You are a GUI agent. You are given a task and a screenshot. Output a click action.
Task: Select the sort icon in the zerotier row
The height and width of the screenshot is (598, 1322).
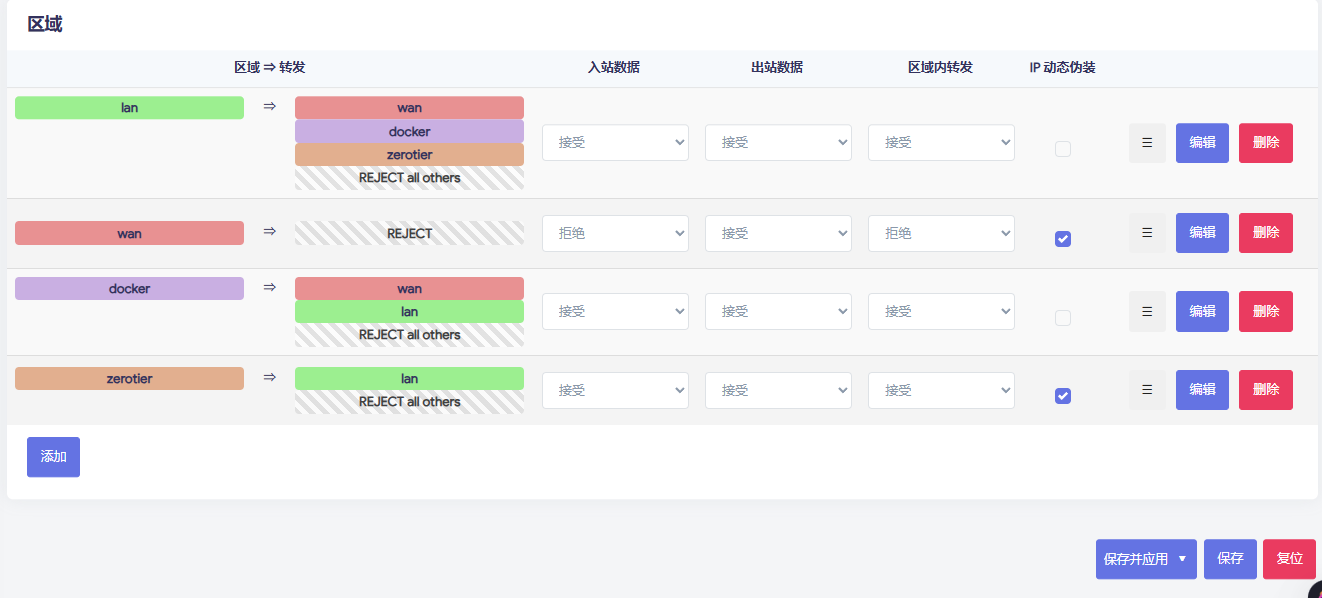(x=1147, y=389)
